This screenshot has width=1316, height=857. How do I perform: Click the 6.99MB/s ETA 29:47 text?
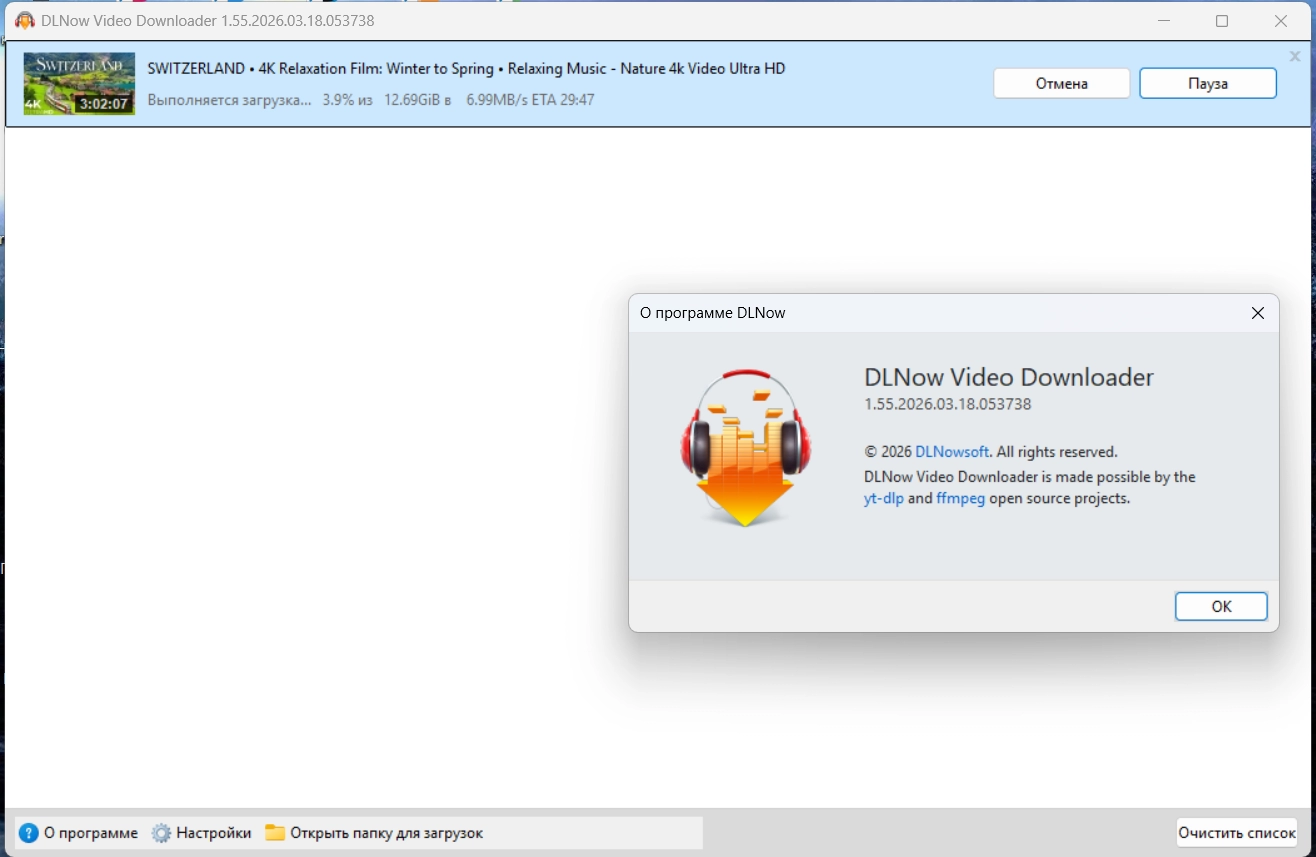click(x=530, y=100)
